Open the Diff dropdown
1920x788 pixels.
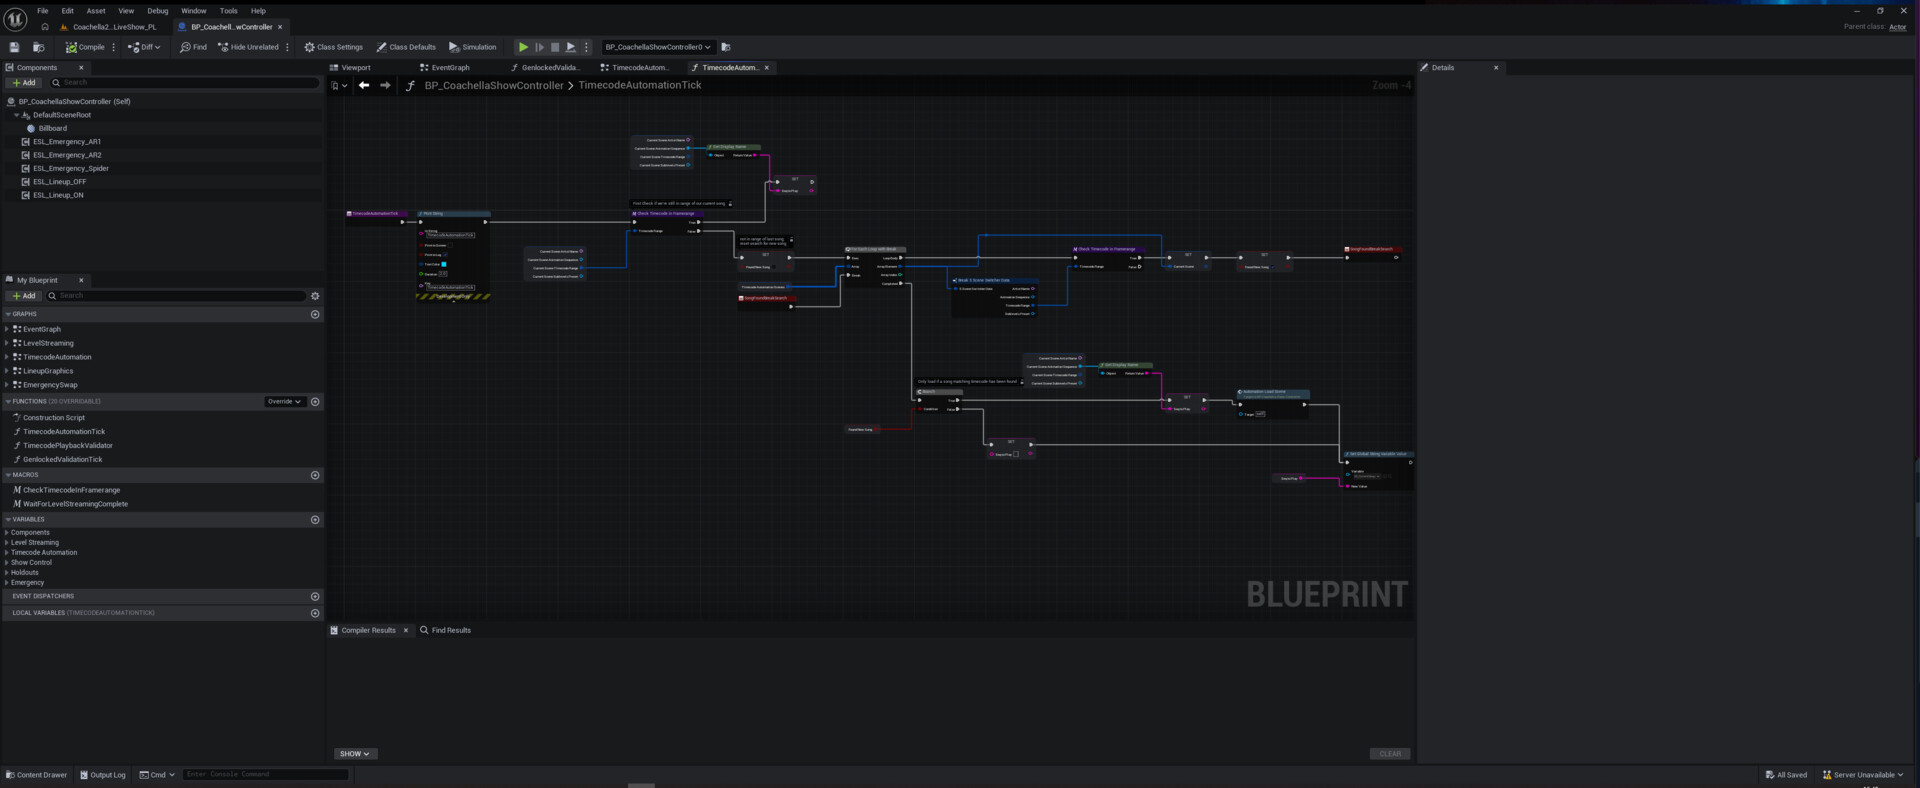(144, 47)
